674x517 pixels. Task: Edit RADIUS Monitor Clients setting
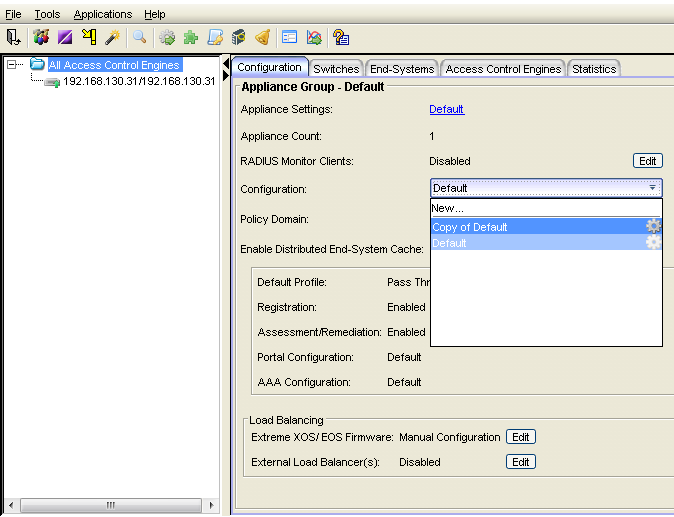tap(647, 161)
